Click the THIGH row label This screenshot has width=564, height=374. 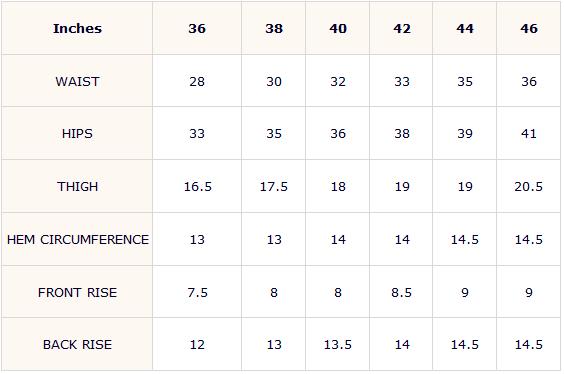[77, 186]
